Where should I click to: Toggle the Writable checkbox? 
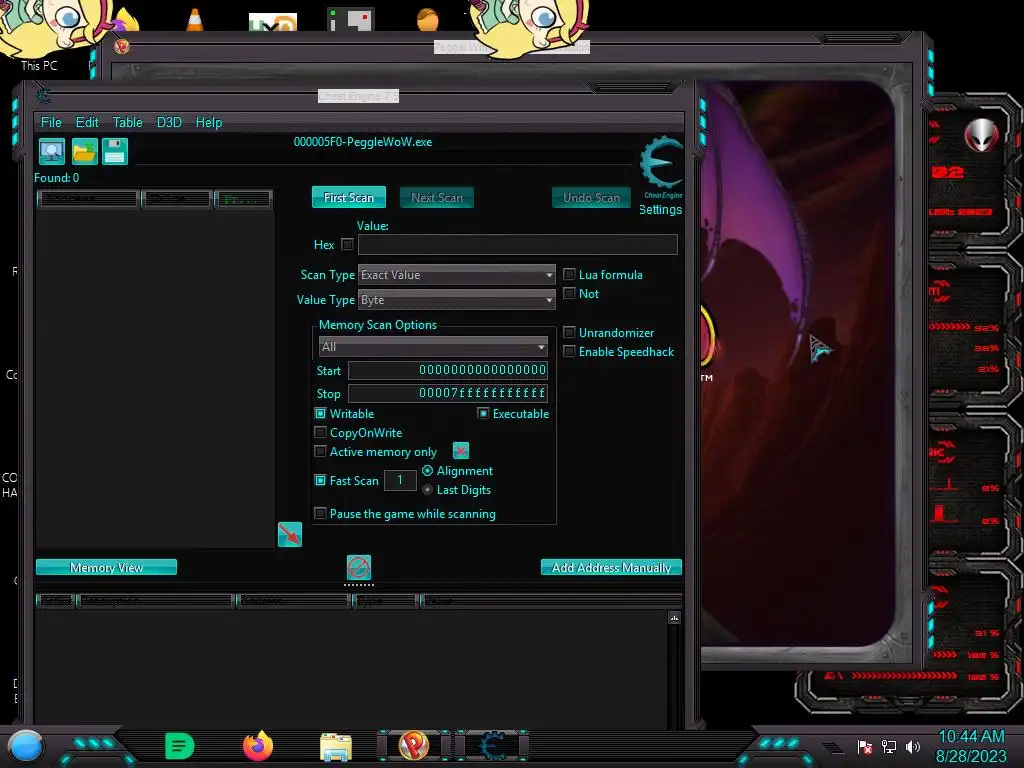(320, 413)
